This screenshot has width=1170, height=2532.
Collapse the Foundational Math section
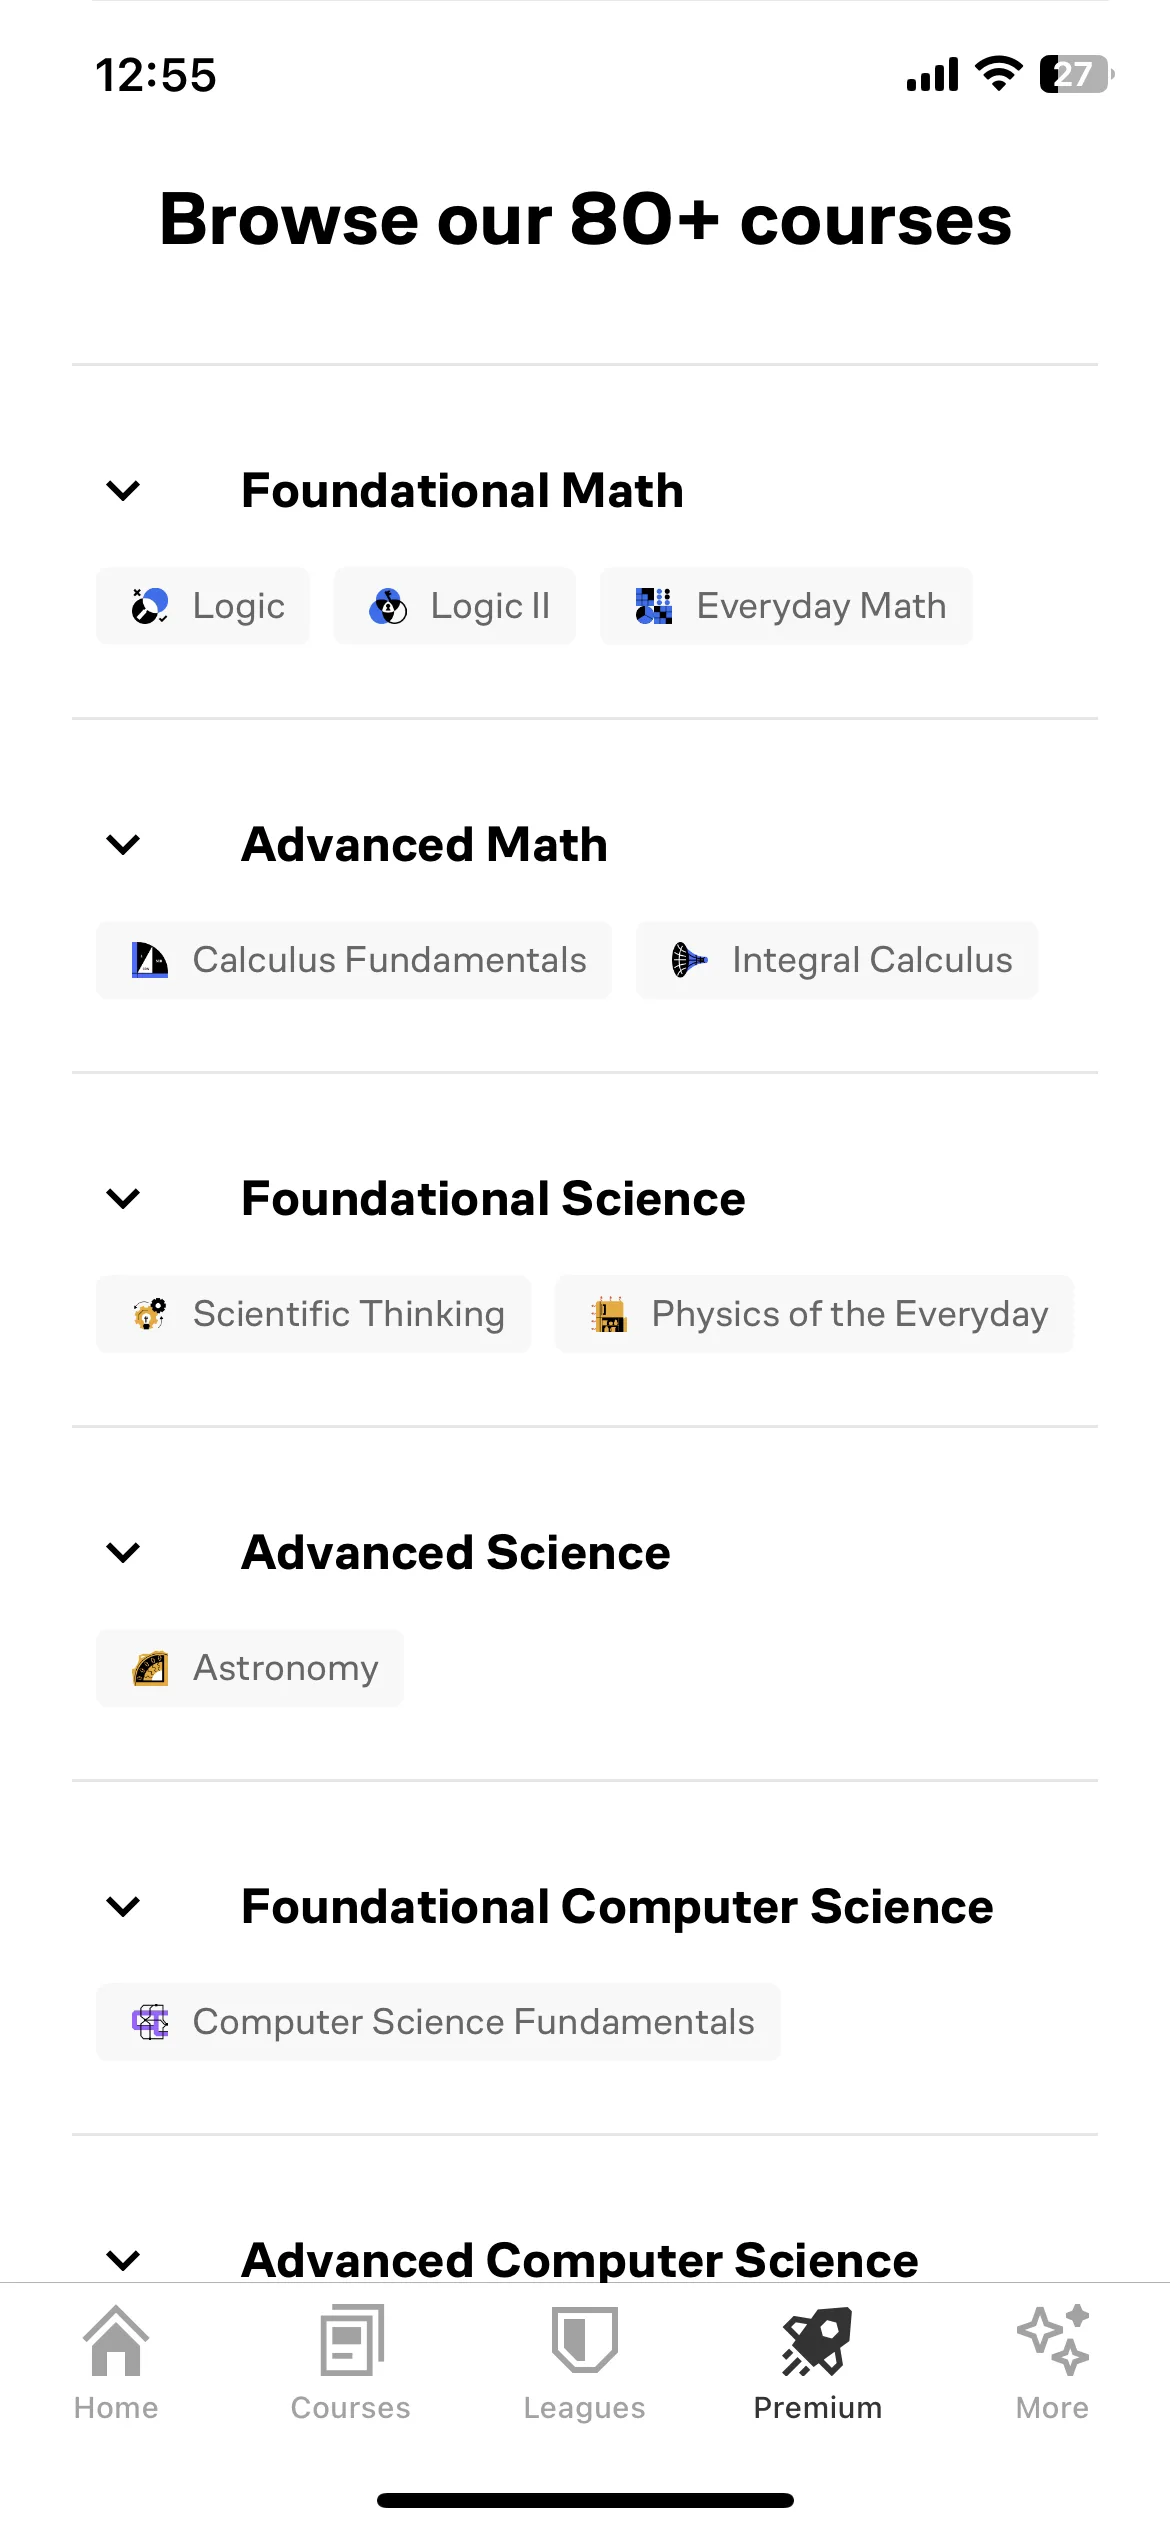(x=123, y=491)
